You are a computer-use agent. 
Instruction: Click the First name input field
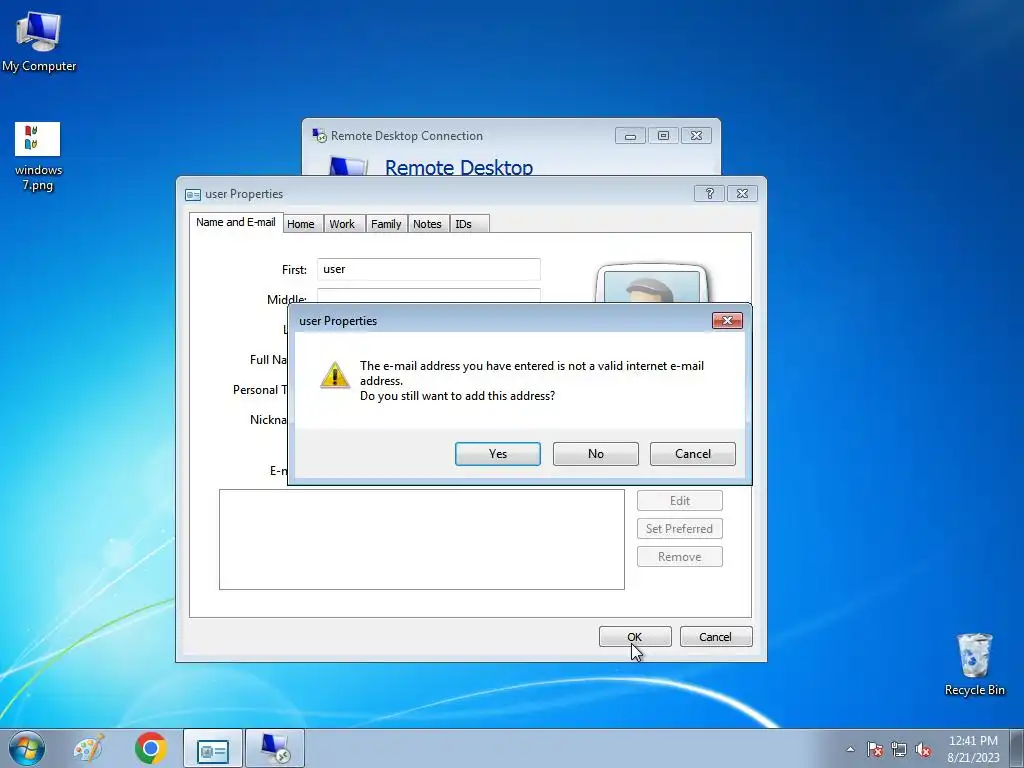click(428, 269)
